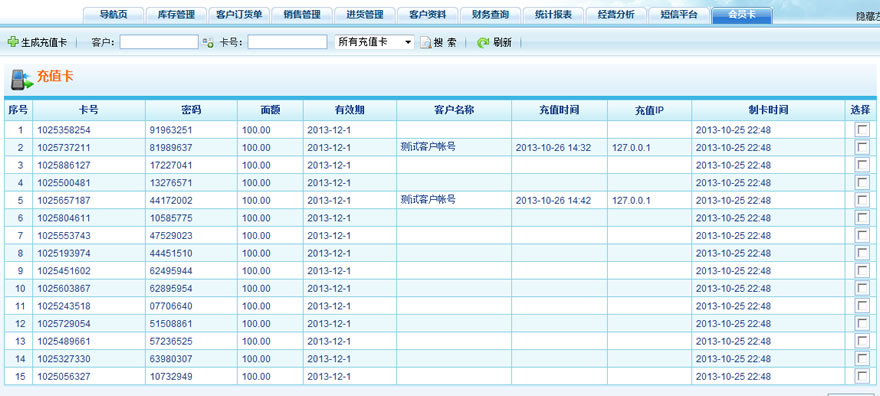Screen dimensions: 880x396
Task: Click the 卡号 column header
Action: coord(89,110)
